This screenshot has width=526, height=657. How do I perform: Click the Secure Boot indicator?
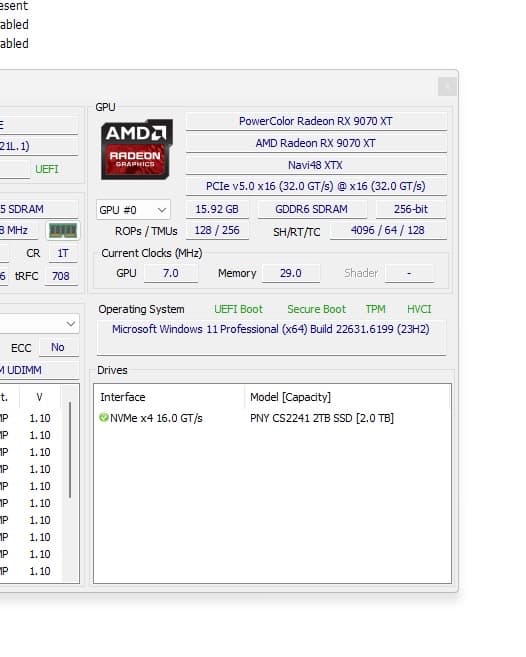(316, 309)
